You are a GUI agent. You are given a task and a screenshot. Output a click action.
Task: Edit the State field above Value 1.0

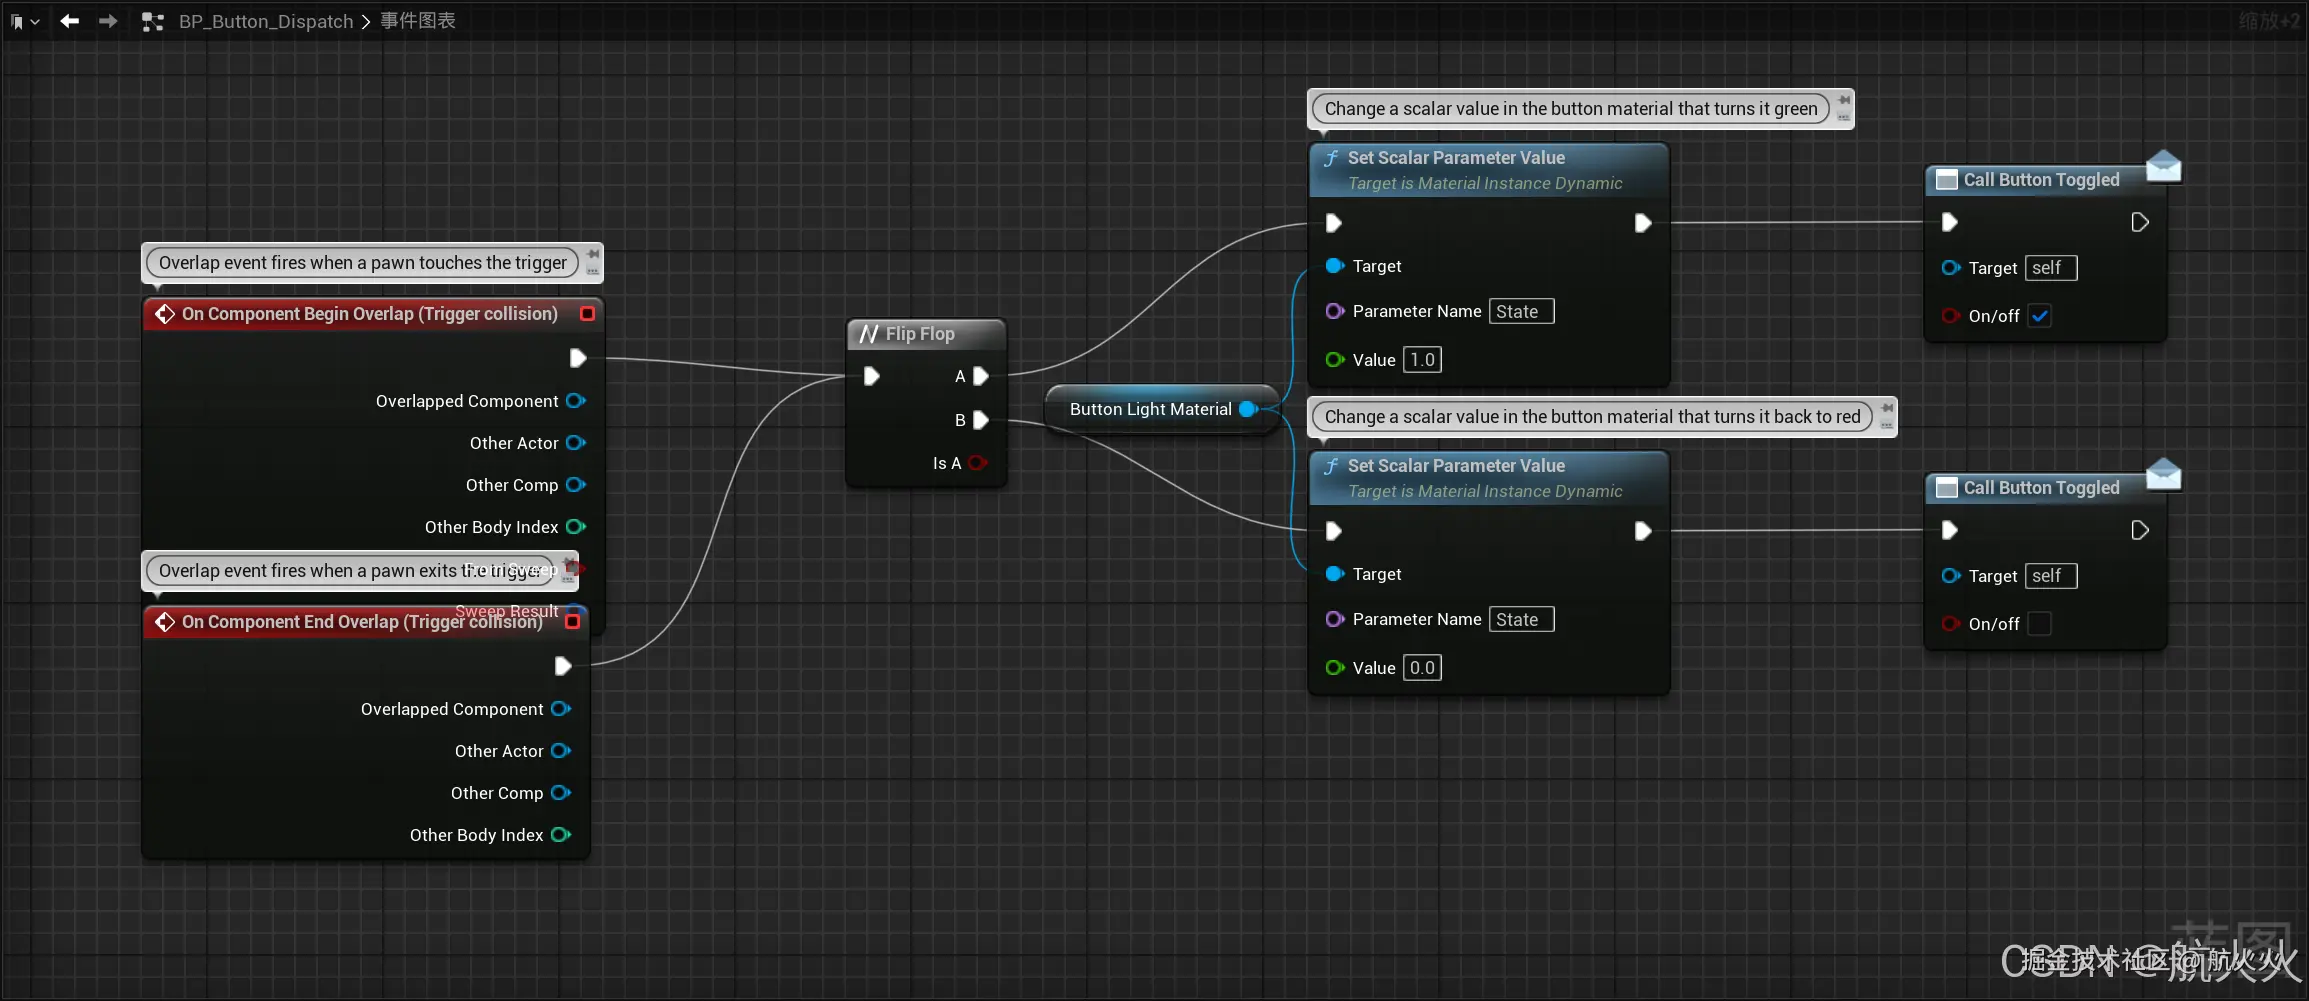(1522, 311)
